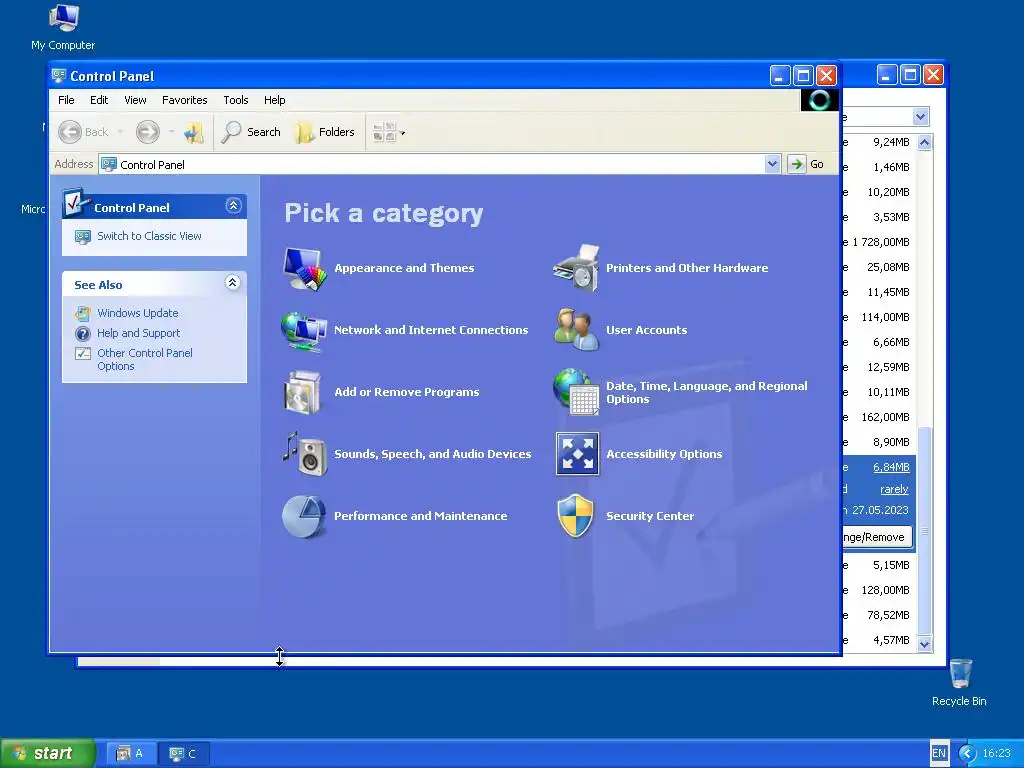Click the Search magnifier toolbar button
The image size is (1024, 768).
tap(251, 132)
